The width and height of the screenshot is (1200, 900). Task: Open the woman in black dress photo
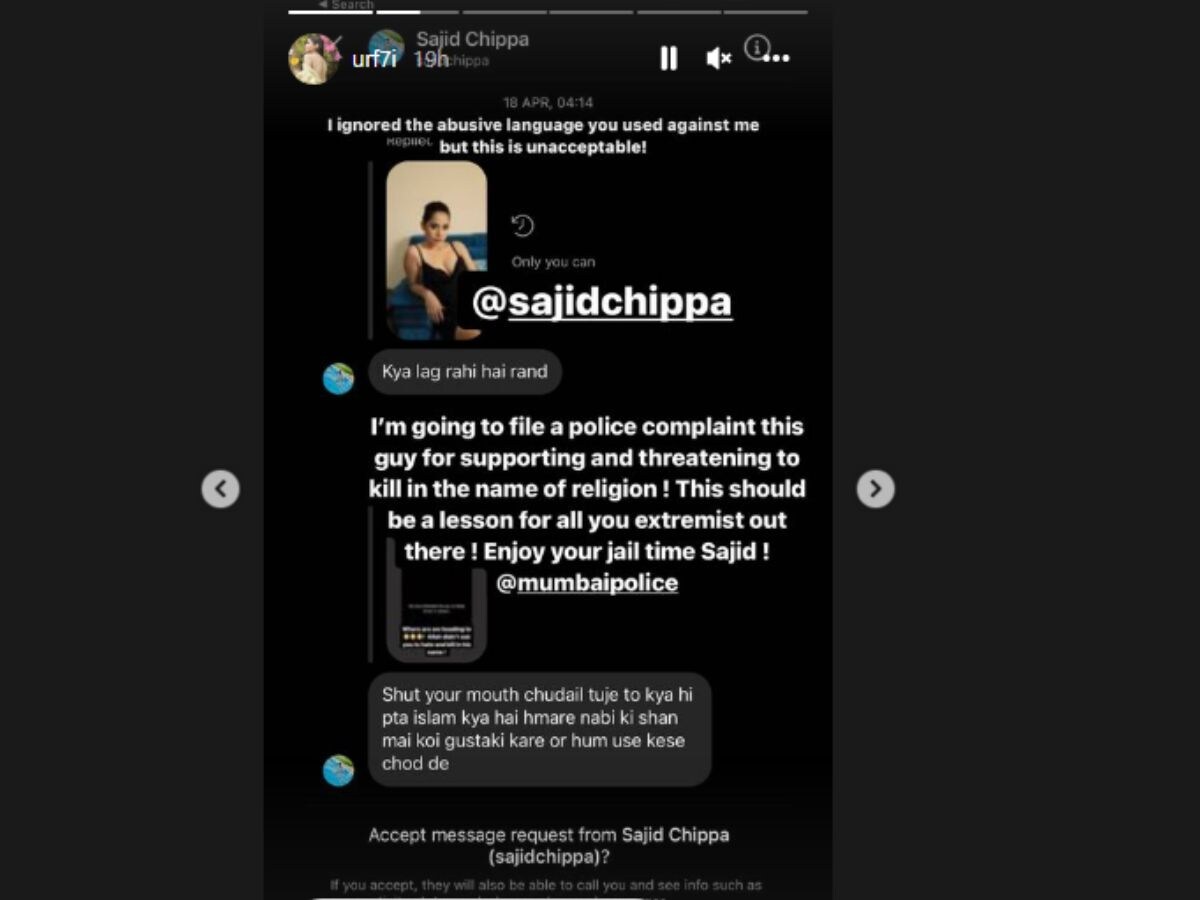tap(436, 251)
